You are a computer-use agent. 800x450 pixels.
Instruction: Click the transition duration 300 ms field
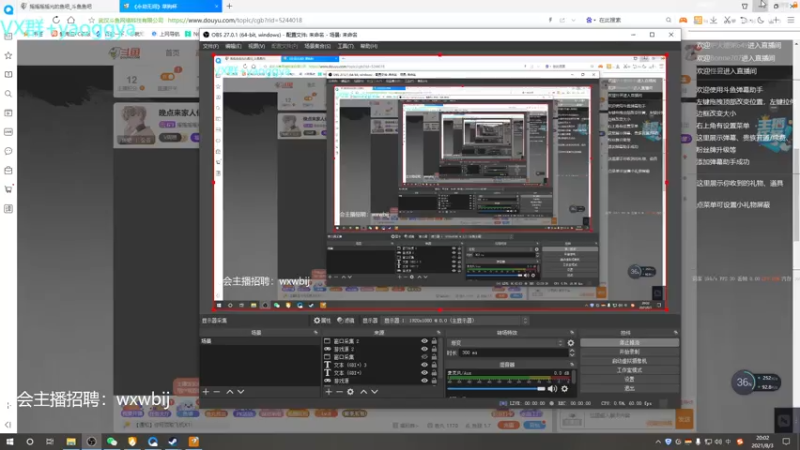pos(513,353)
